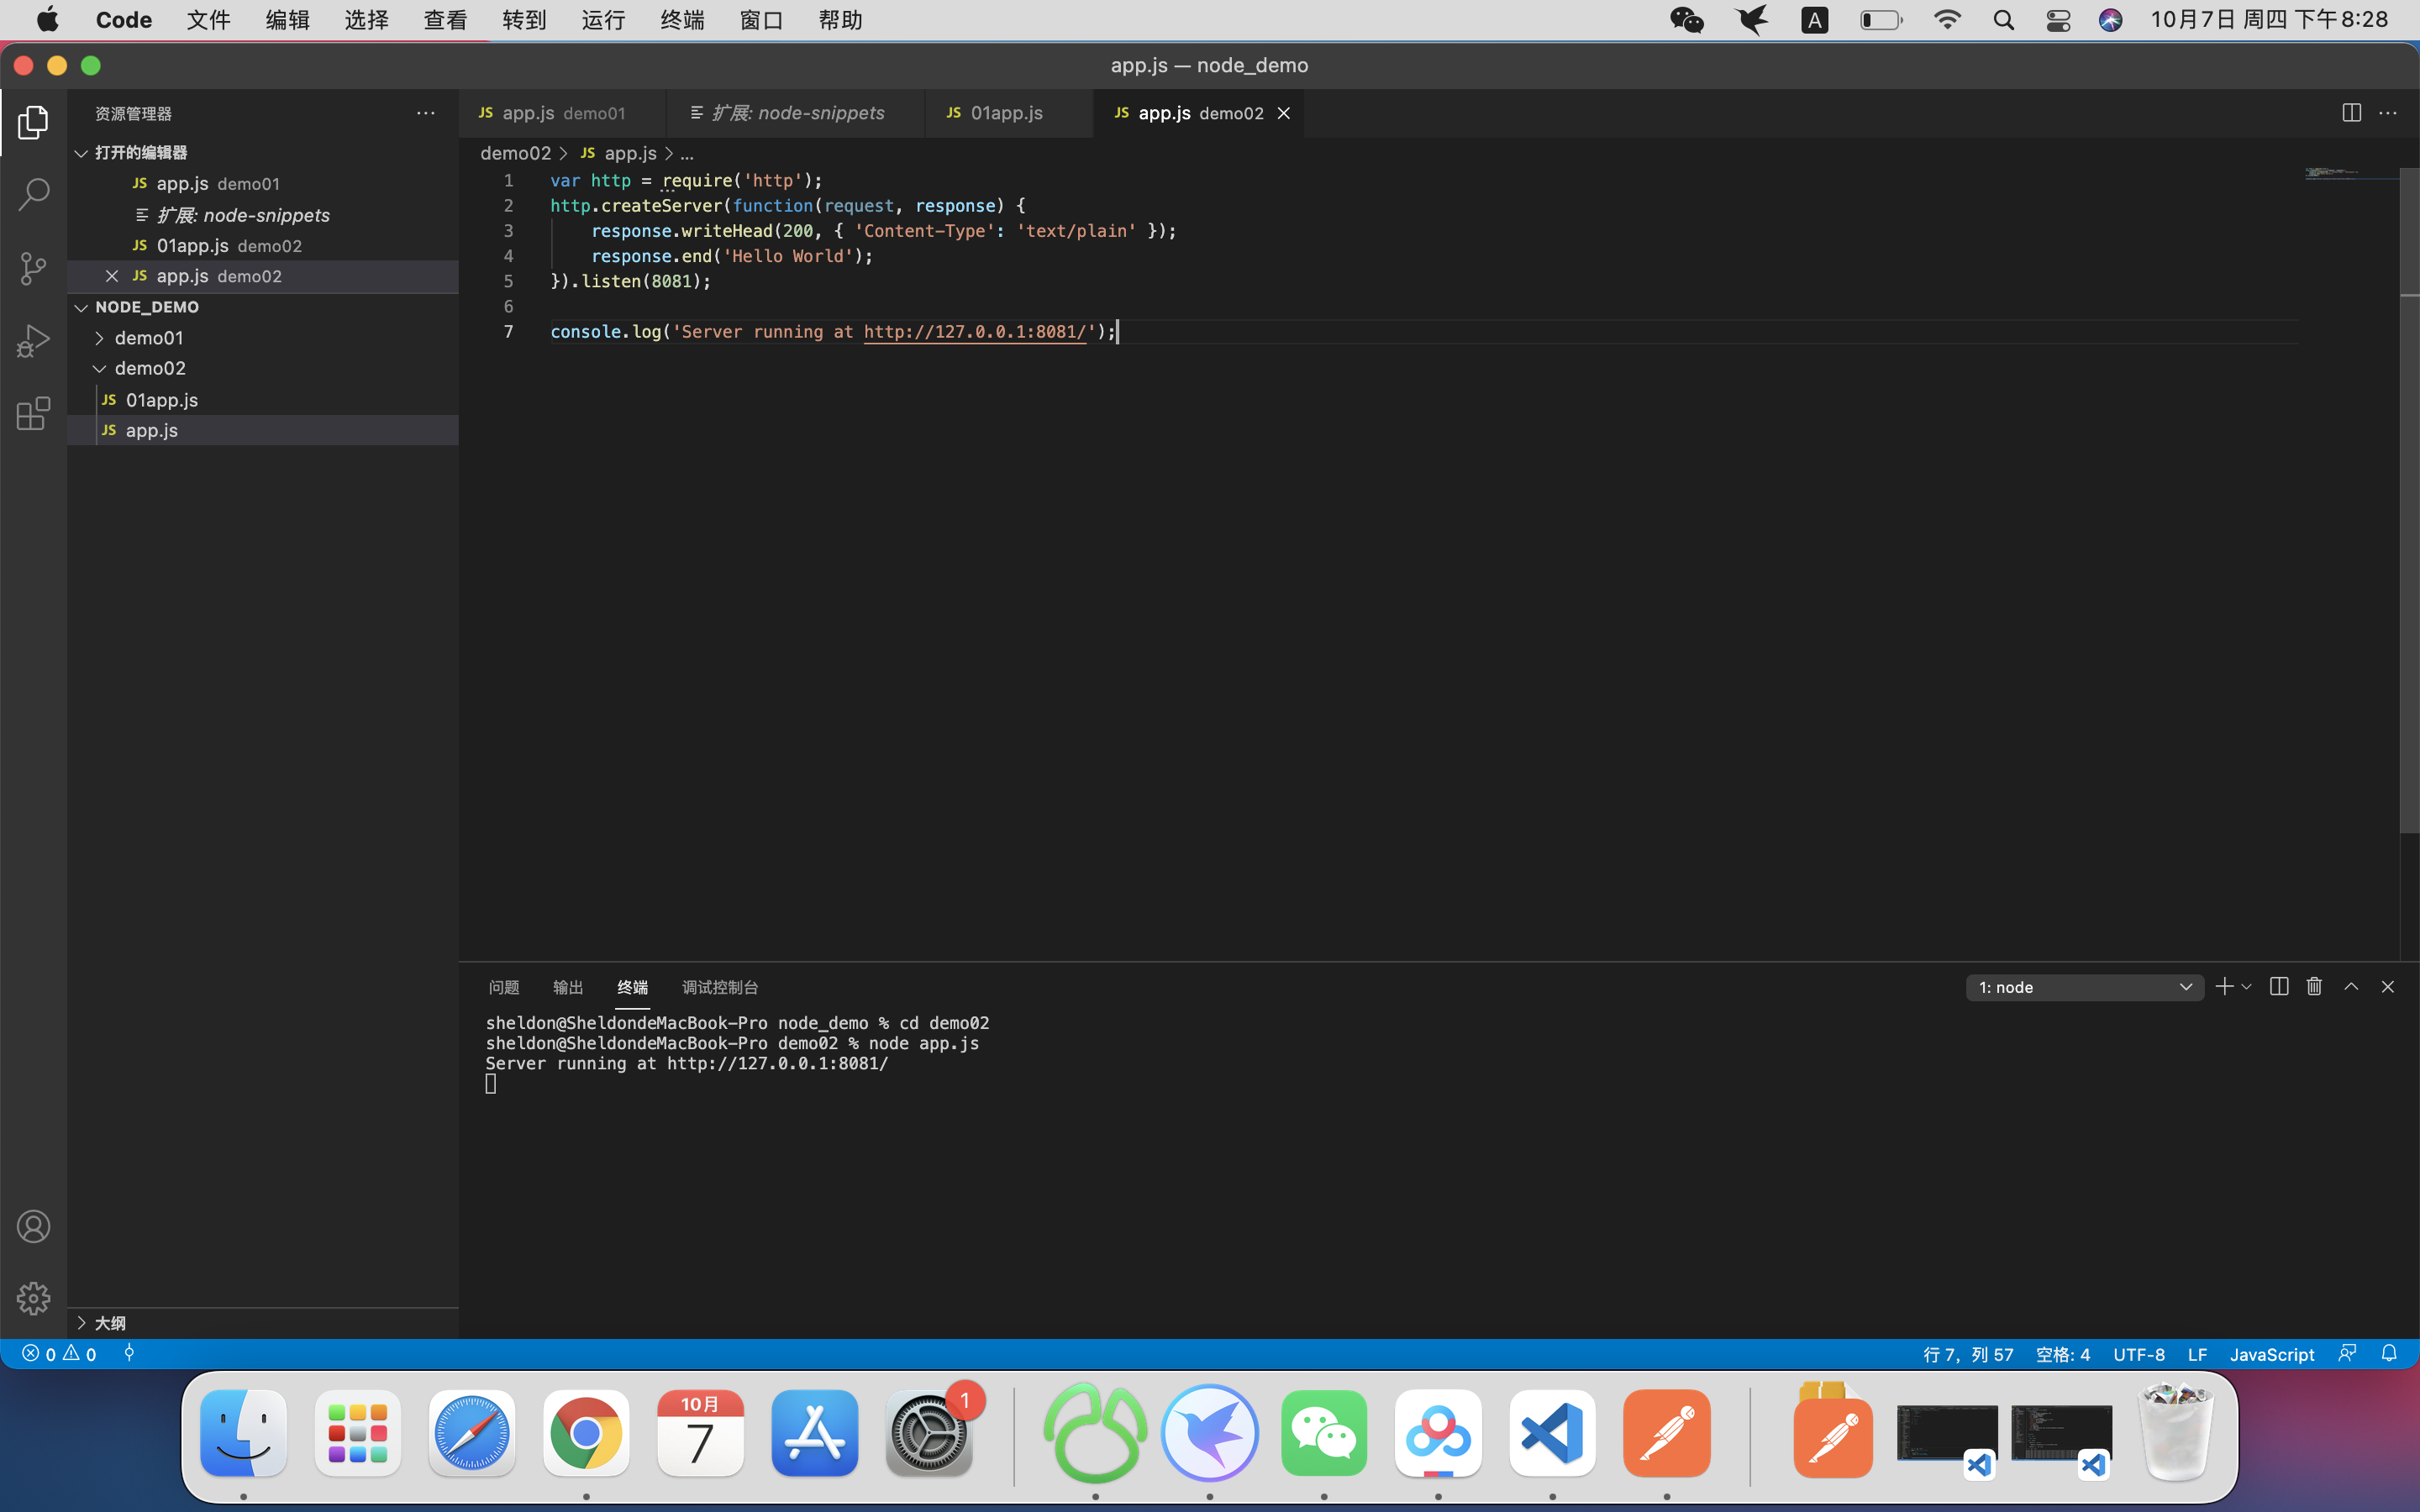The image size is (2420, 1512).
Task: Open the Explorer view in activity bar
Action: point(33,122)
